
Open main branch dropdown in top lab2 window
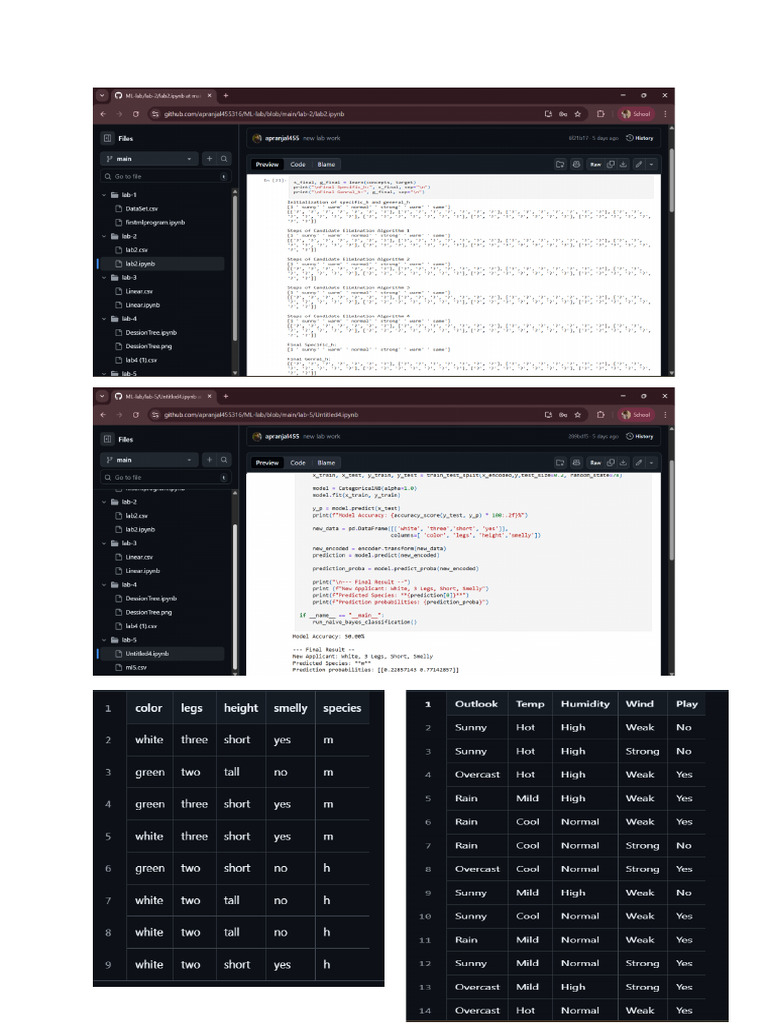[x=149, y=159]
